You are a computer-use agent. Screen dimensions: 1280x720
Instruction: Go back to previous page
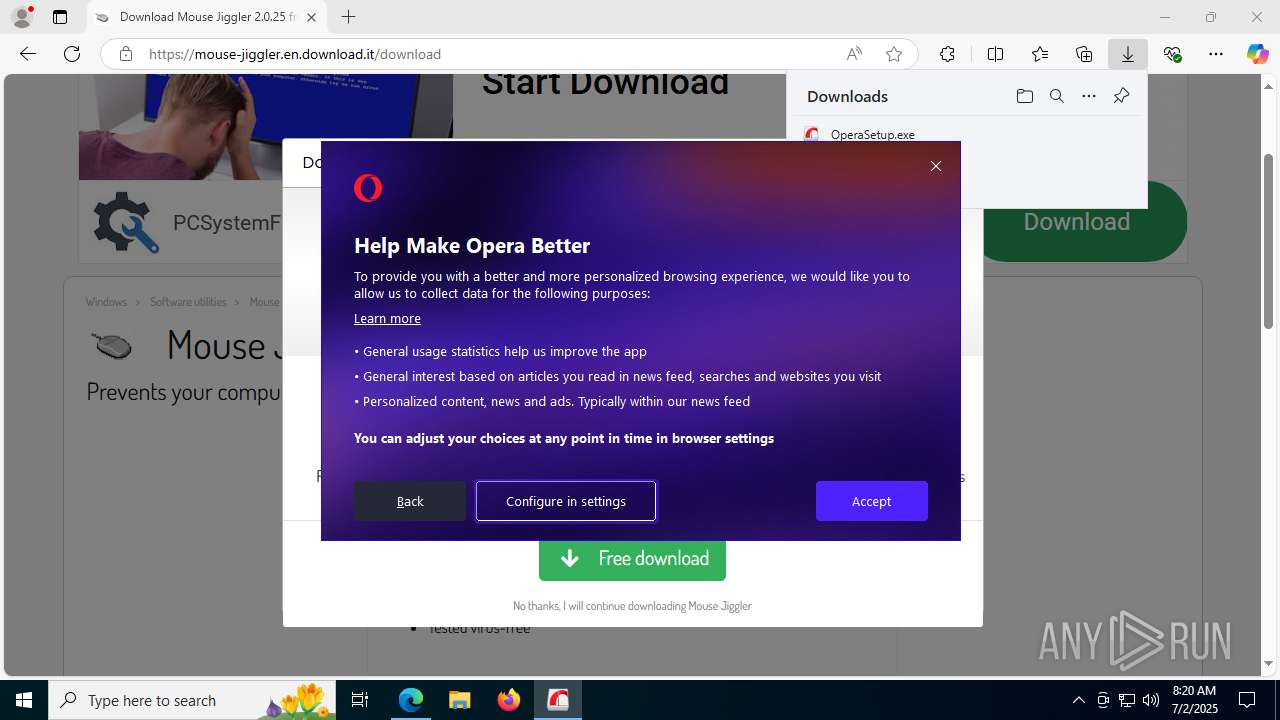coord(28,54)
